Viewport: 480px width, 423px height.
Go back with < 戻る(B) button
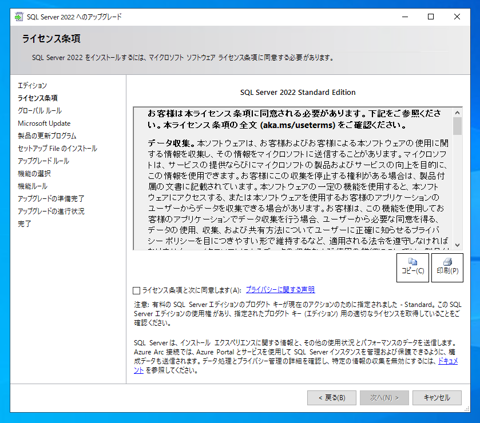pyautogui.click(x=332, y=398)
